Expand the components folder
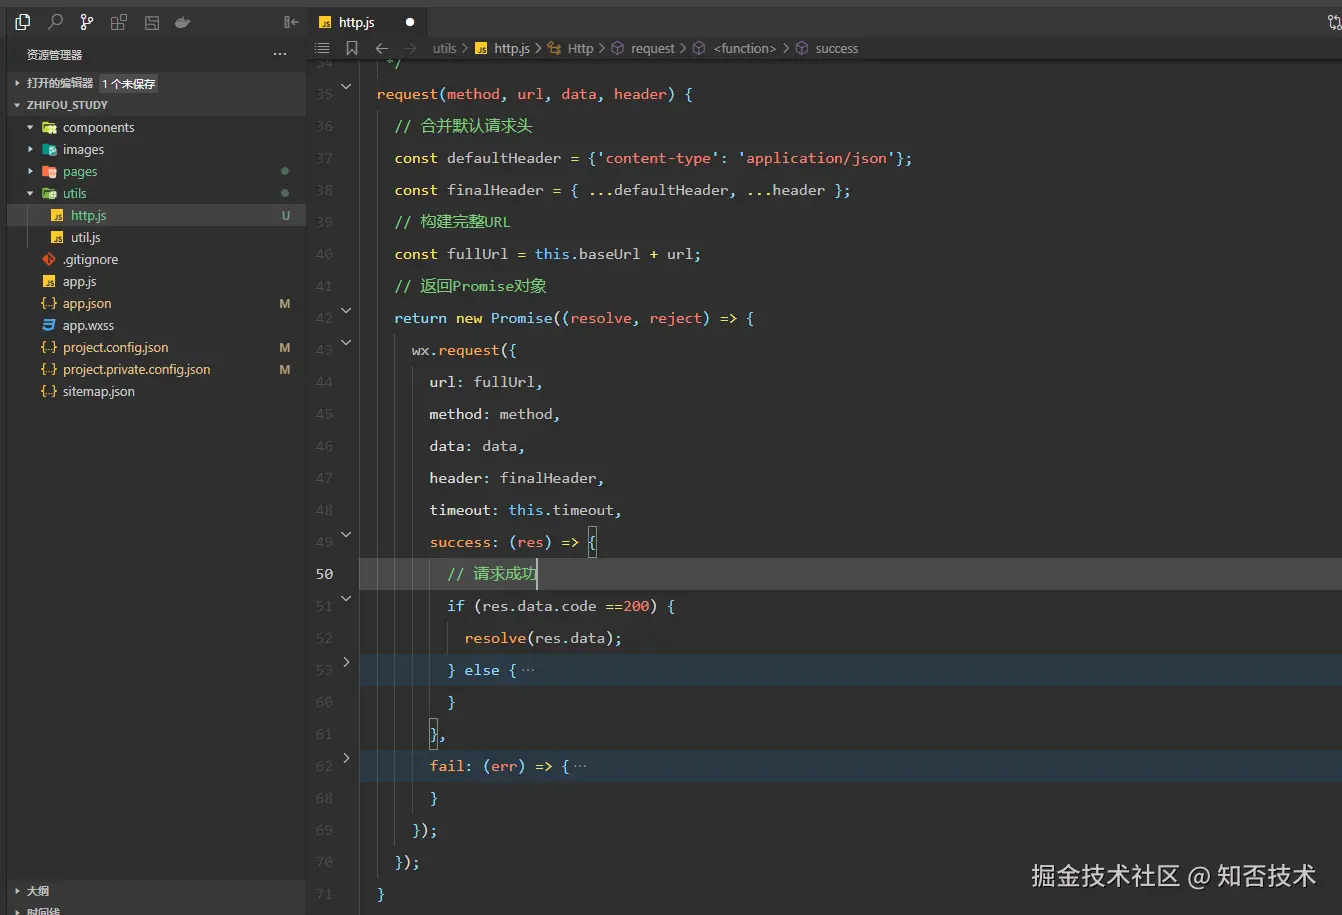This screenshot has height=915, width=1342. coord(98,128)
